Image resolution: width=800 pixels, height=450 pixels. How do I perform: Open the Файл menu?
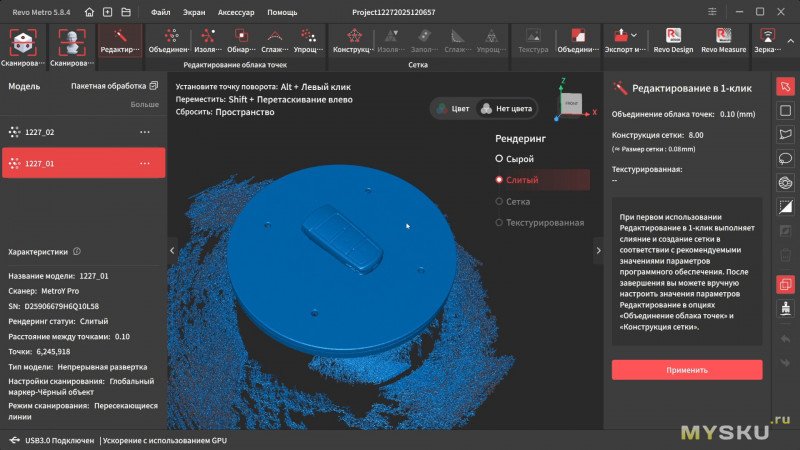coord(160,13)
